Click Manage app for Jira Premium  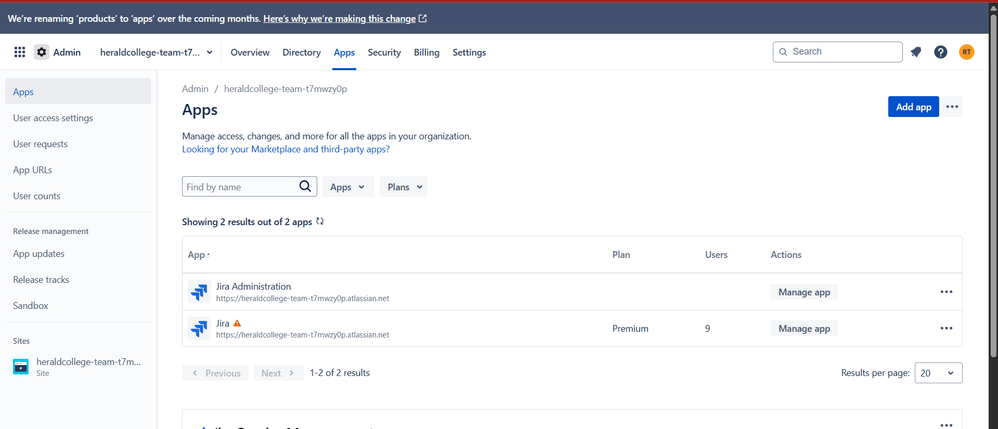tap(805, 328)
